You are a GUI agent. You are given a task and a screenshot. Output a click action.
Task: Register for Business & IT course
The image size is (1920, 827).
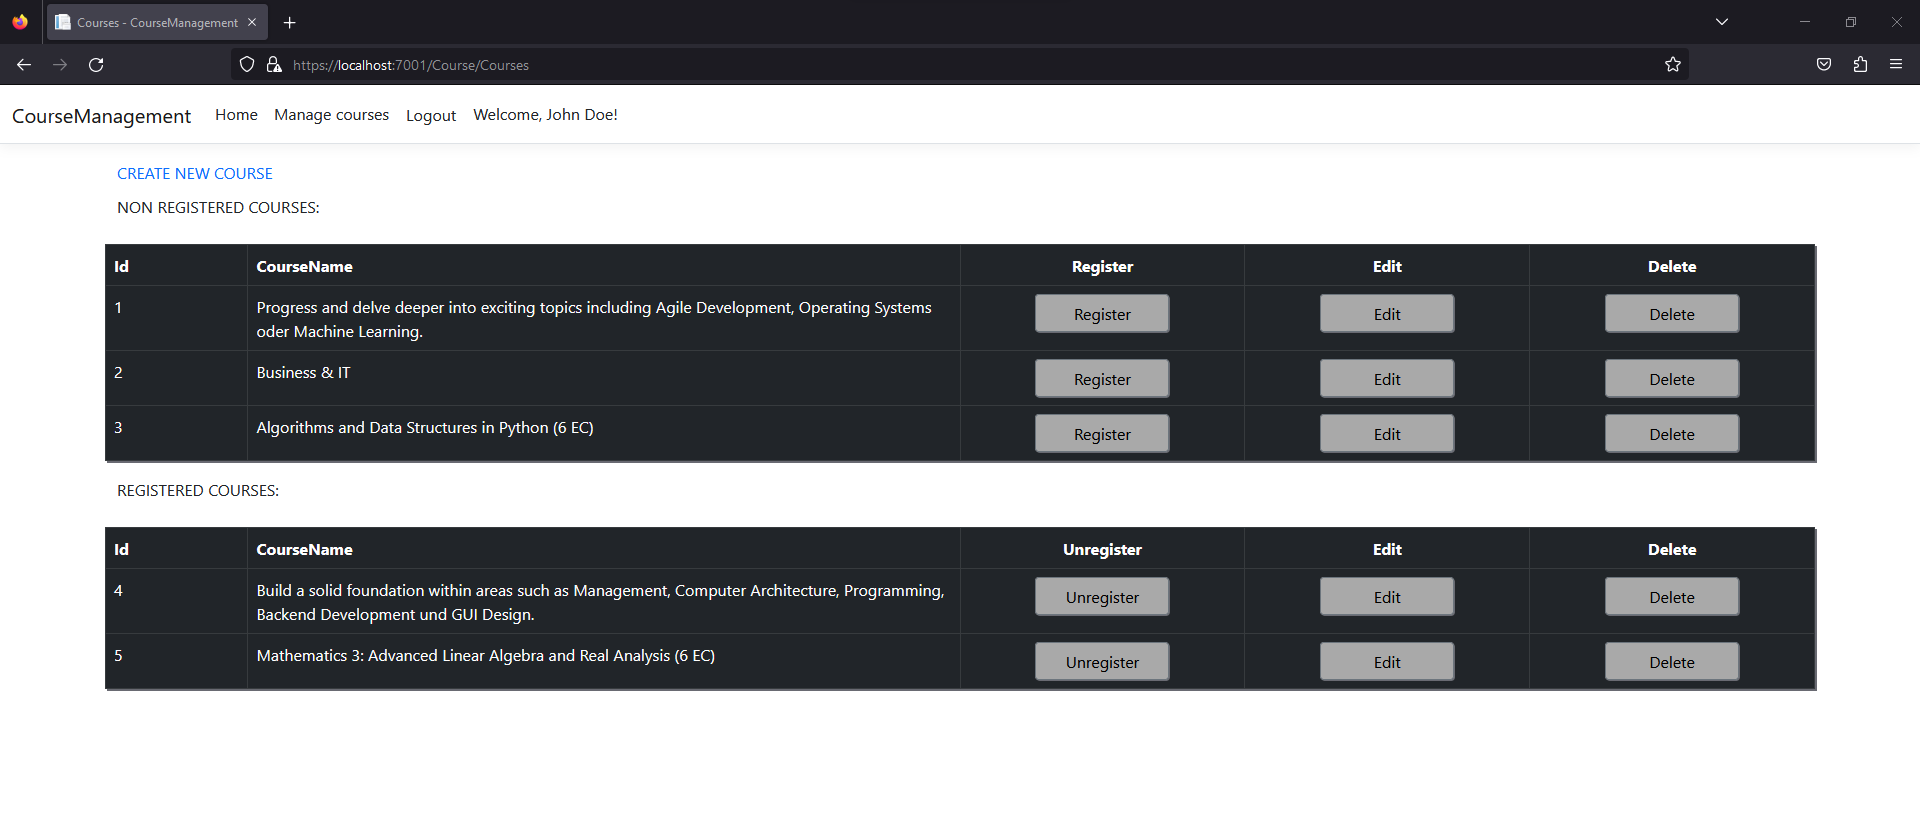pyautogui.click(x=1102, y=379)
